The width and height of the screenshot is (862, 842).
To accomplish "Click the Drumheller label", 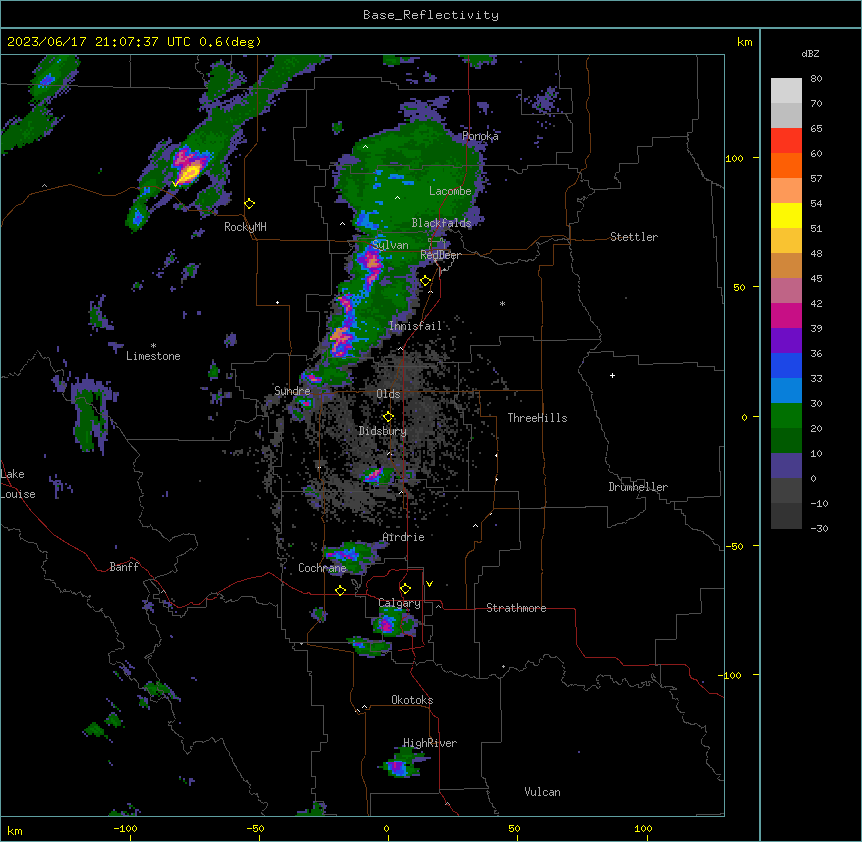I will coord(638,487).
